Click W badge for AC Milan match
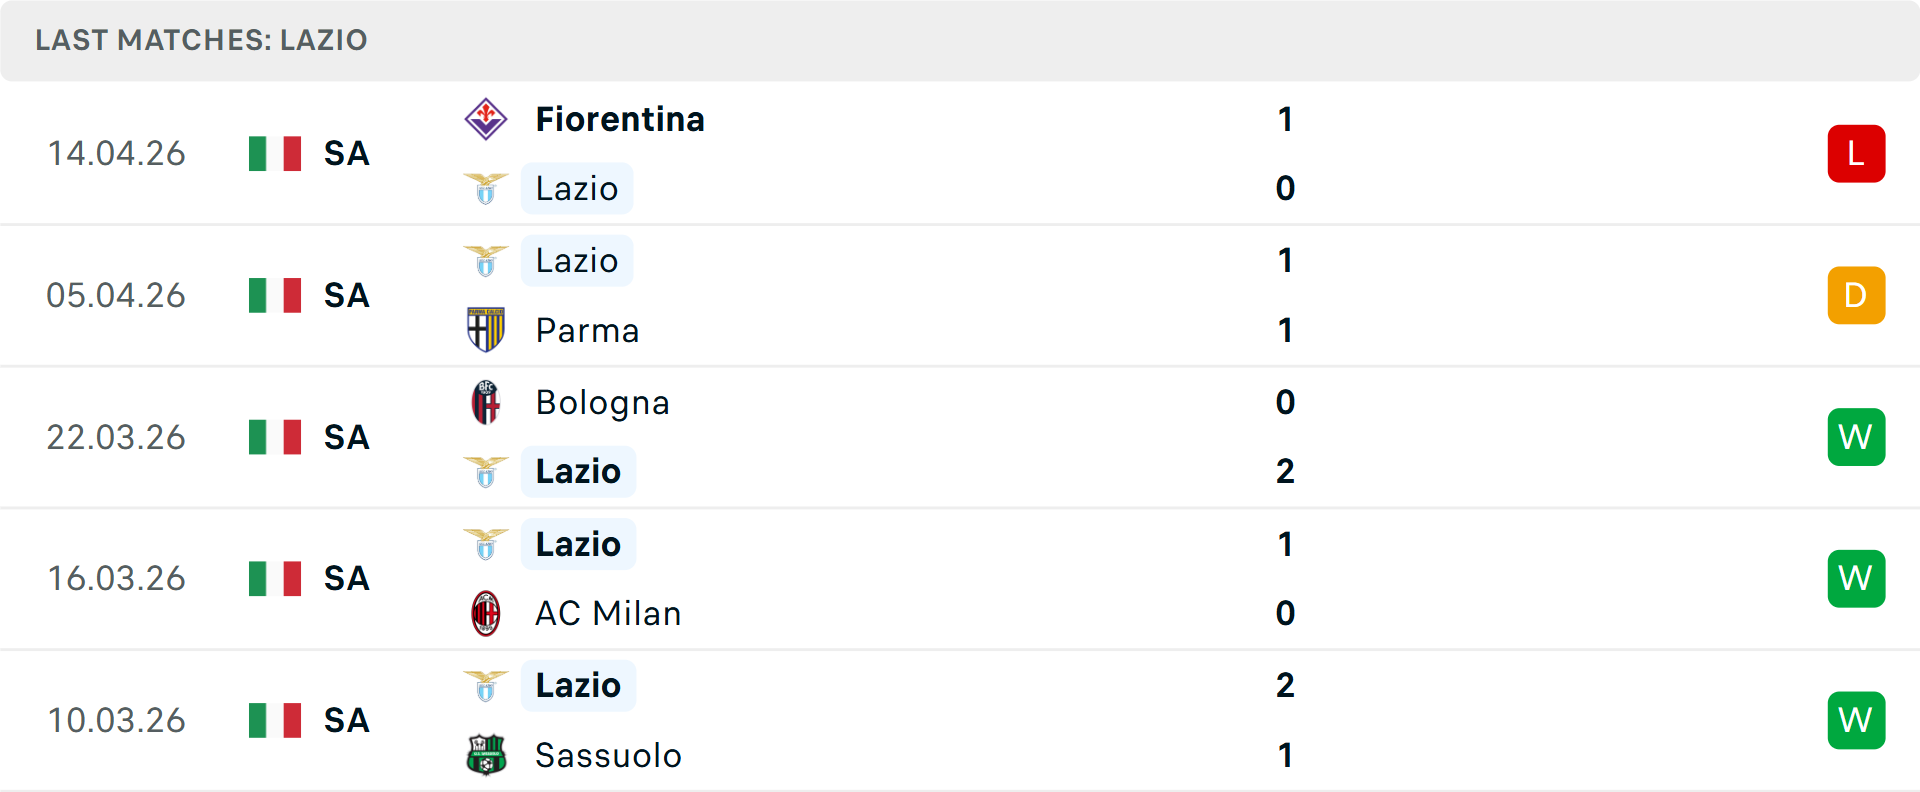Viewport: 1920px width, 792px height. 1856,578
